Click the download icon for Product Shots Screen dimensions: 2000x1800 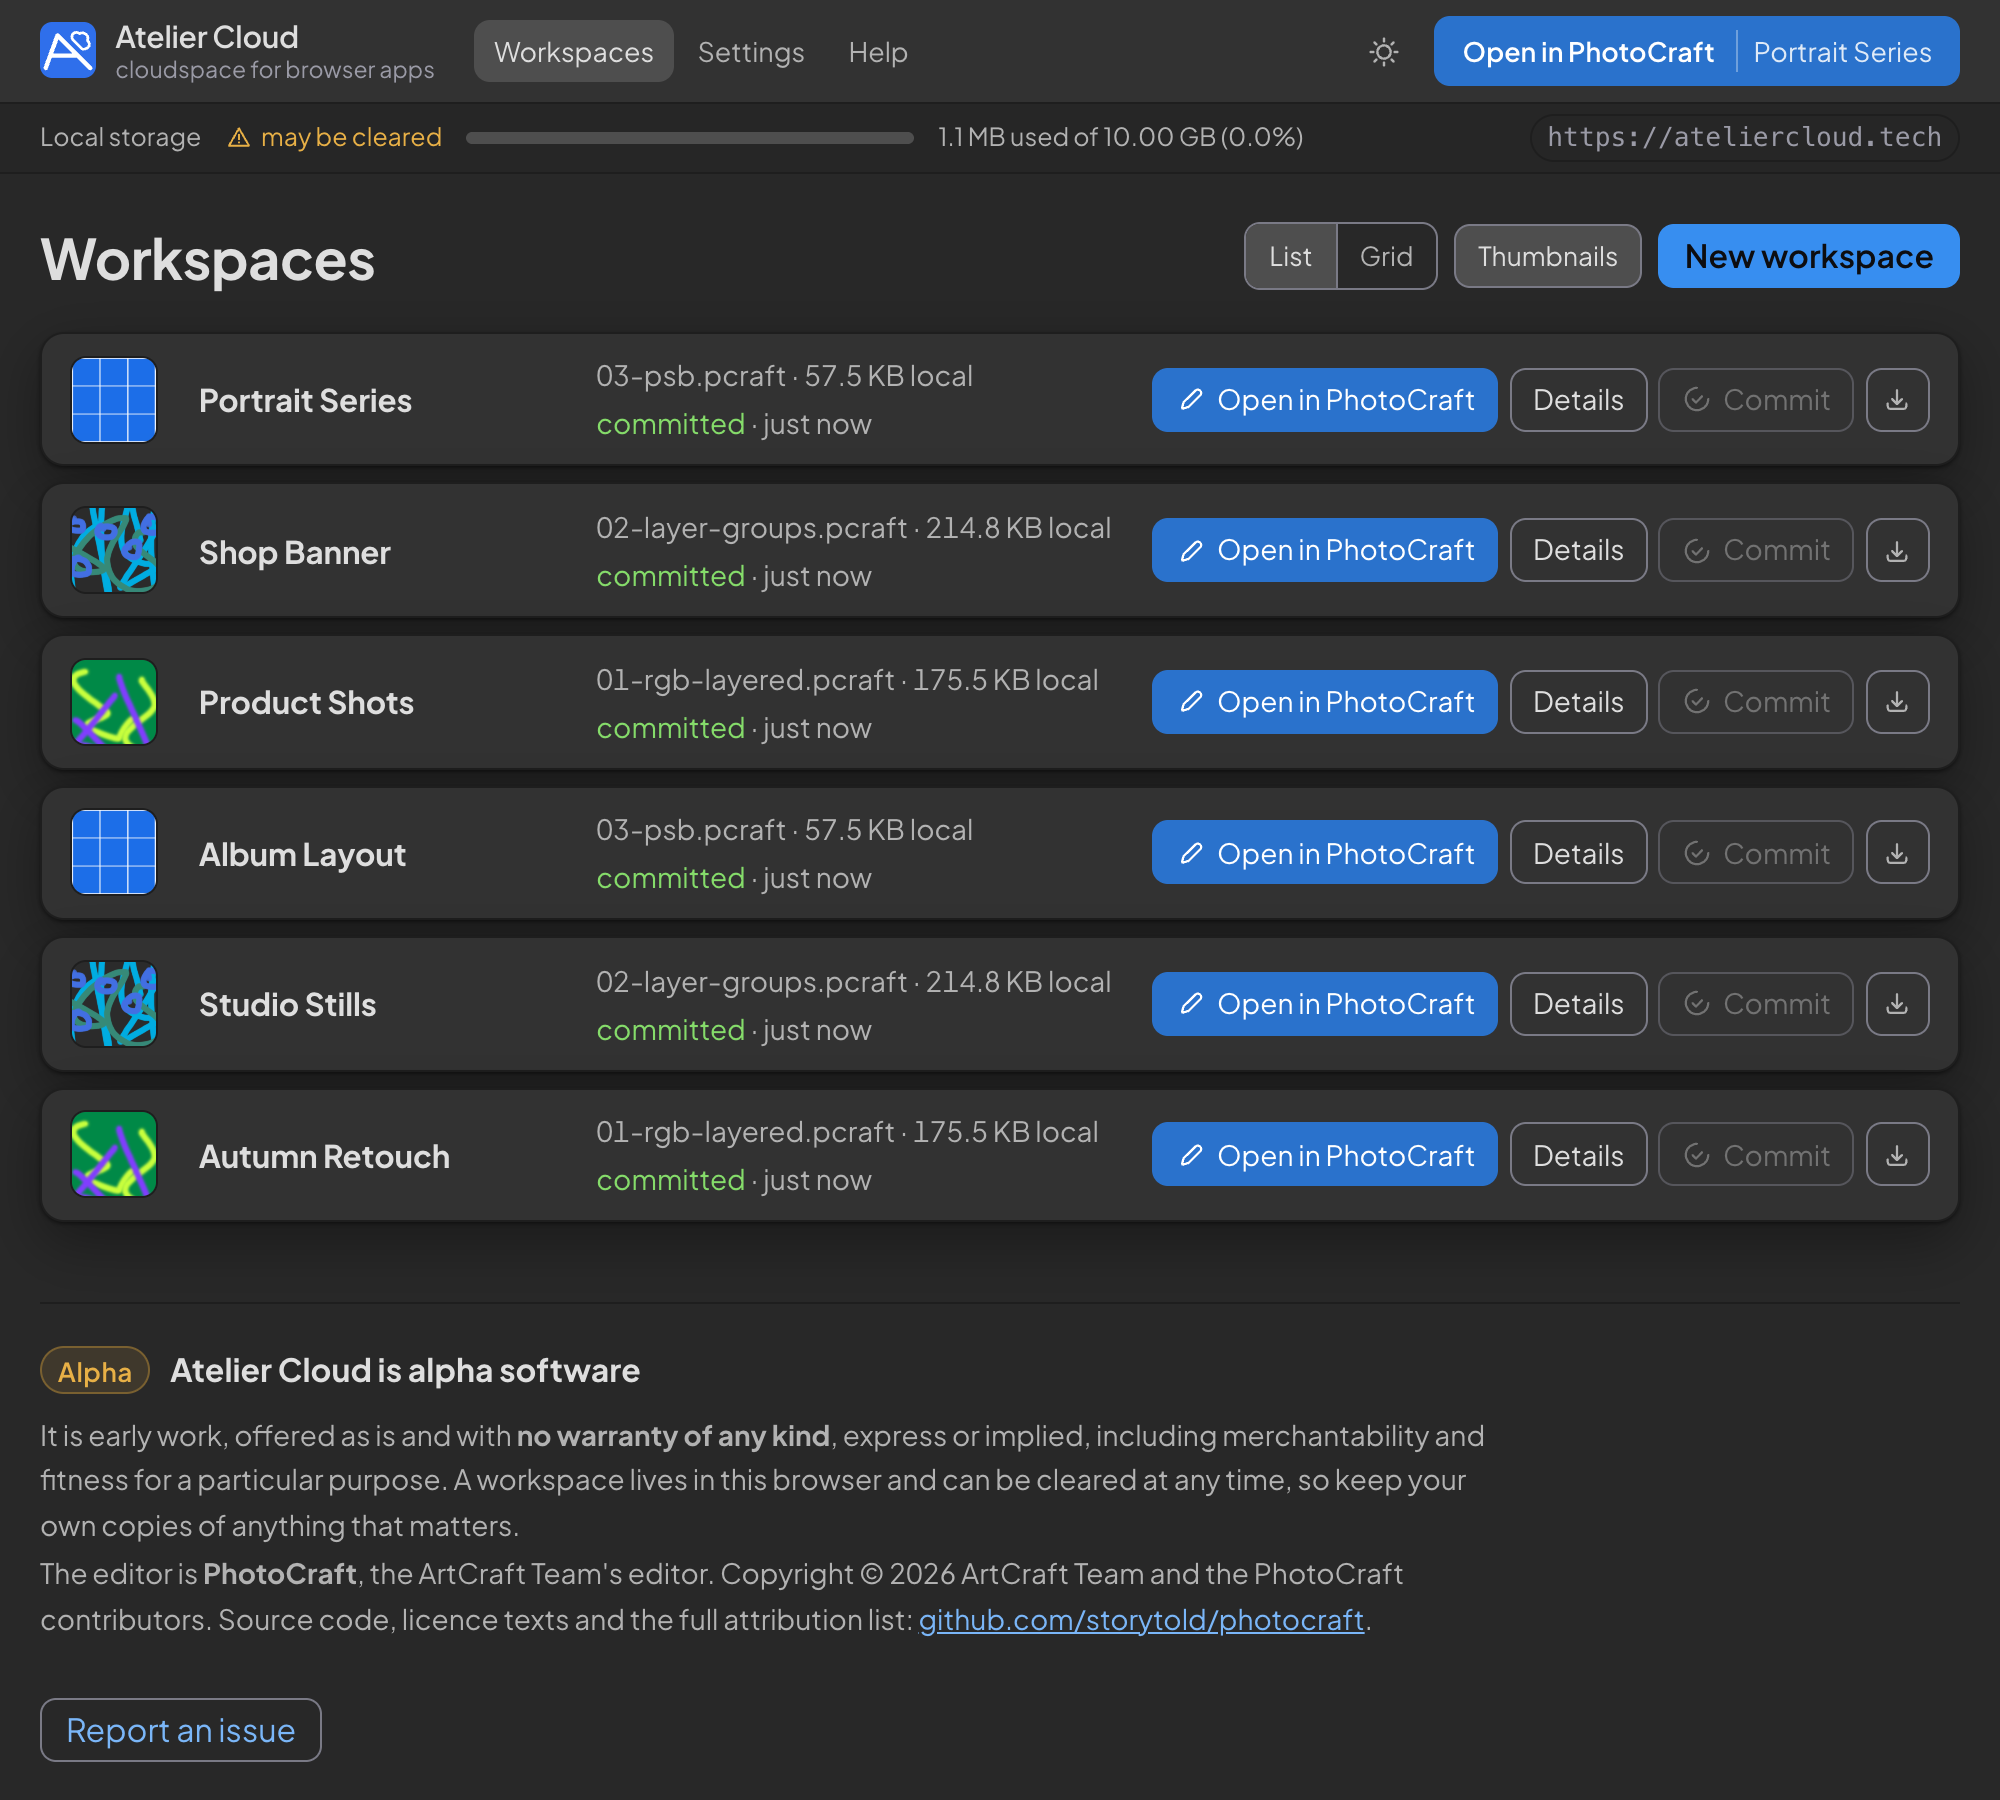[x=1897, y=702]
